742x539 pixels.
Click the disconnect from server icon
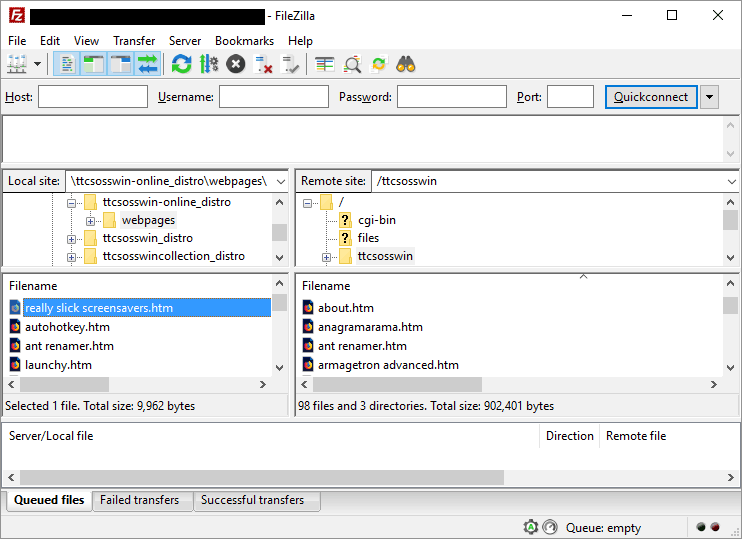click(x=264, y=65)
